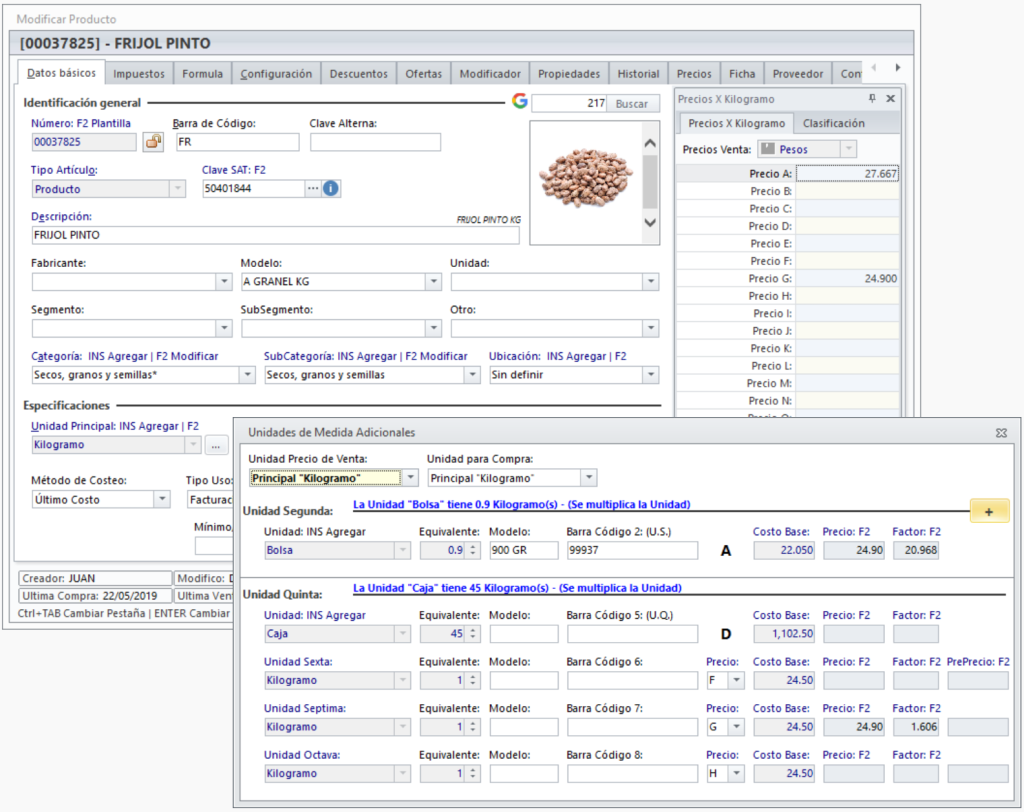Open the Unidad Precio de Venta dropdown
This screenshot has height=812, width=1024.
411,478
